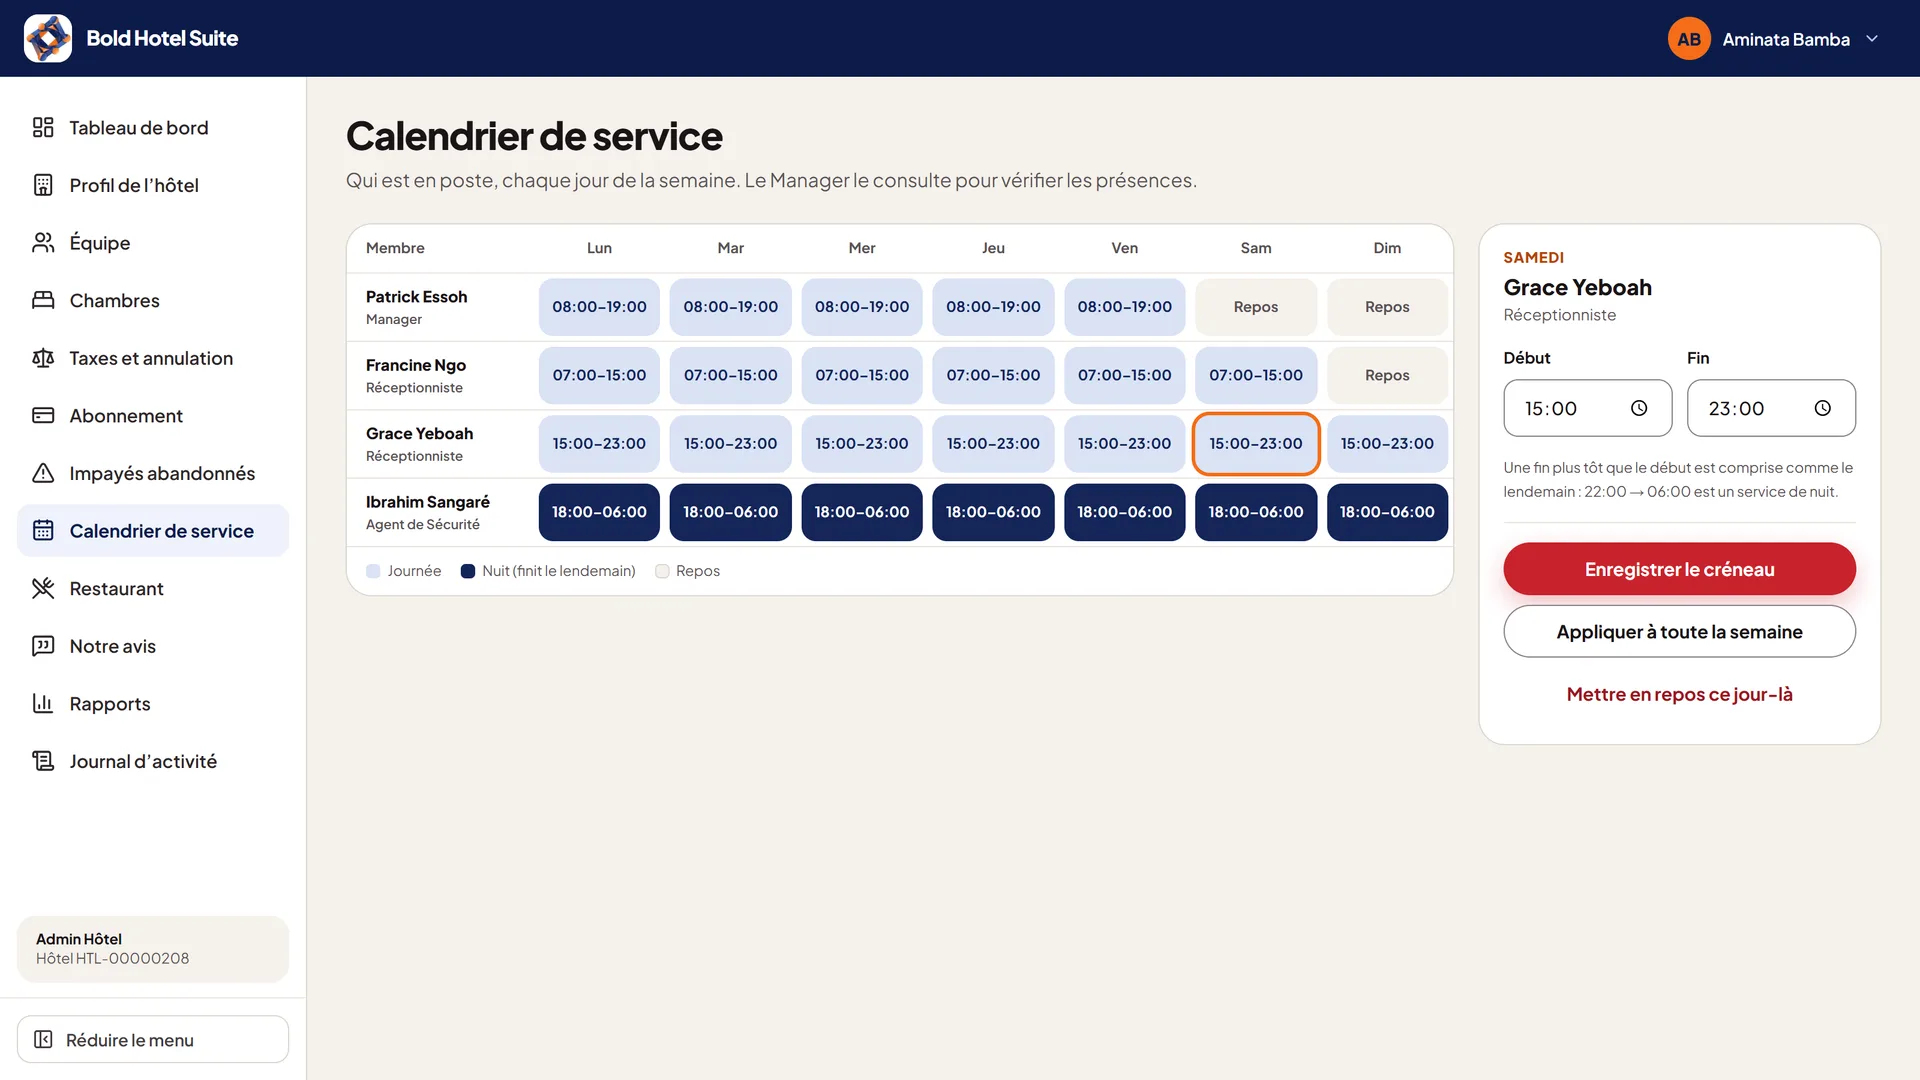Select Ibrahim Sangaré's Monday 18:00–06:00 night shift
The width and height of the screenshot is (1920, 1080).
[599, 512]
